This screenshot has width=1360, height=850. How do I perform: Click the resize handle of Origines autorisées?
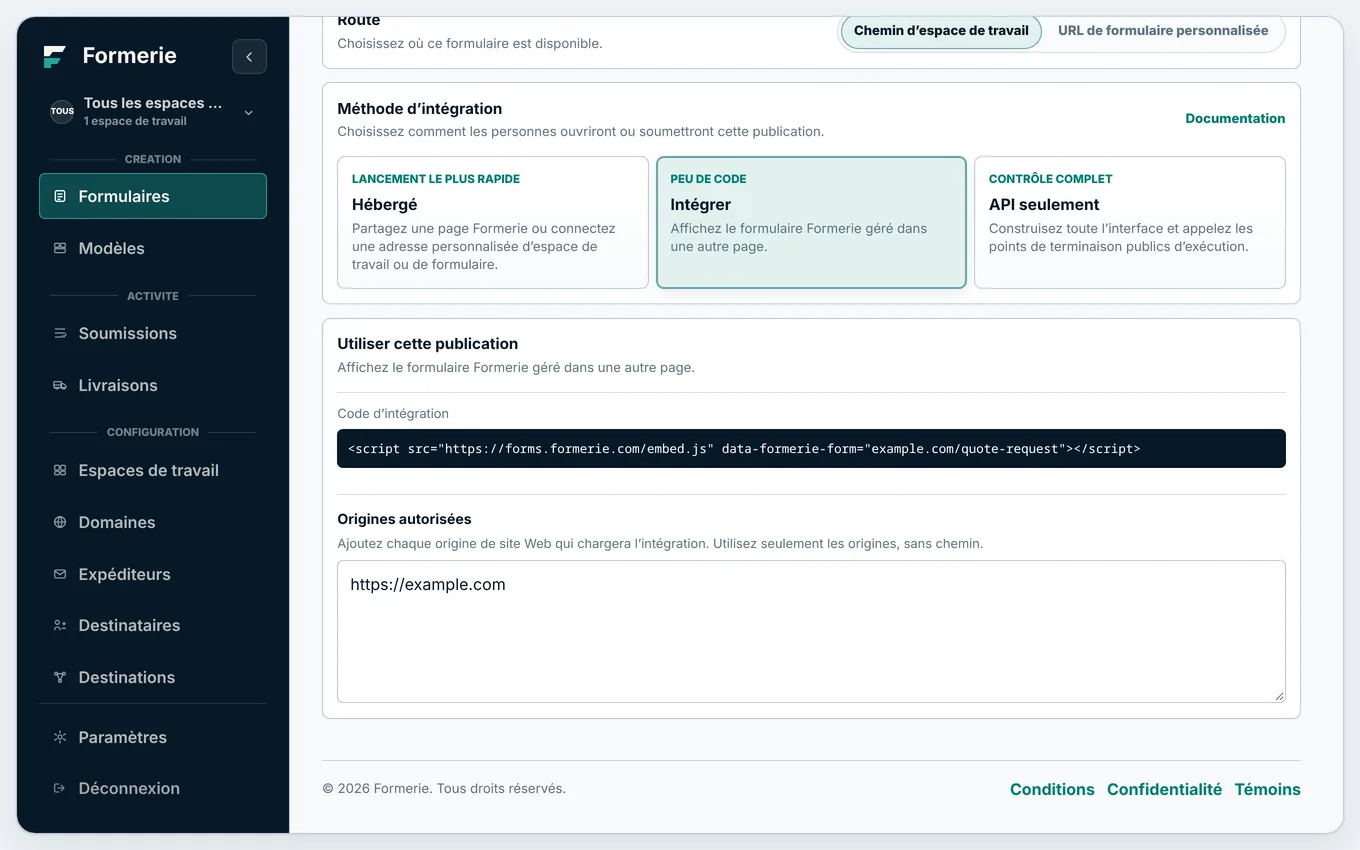click(1278, 695)
